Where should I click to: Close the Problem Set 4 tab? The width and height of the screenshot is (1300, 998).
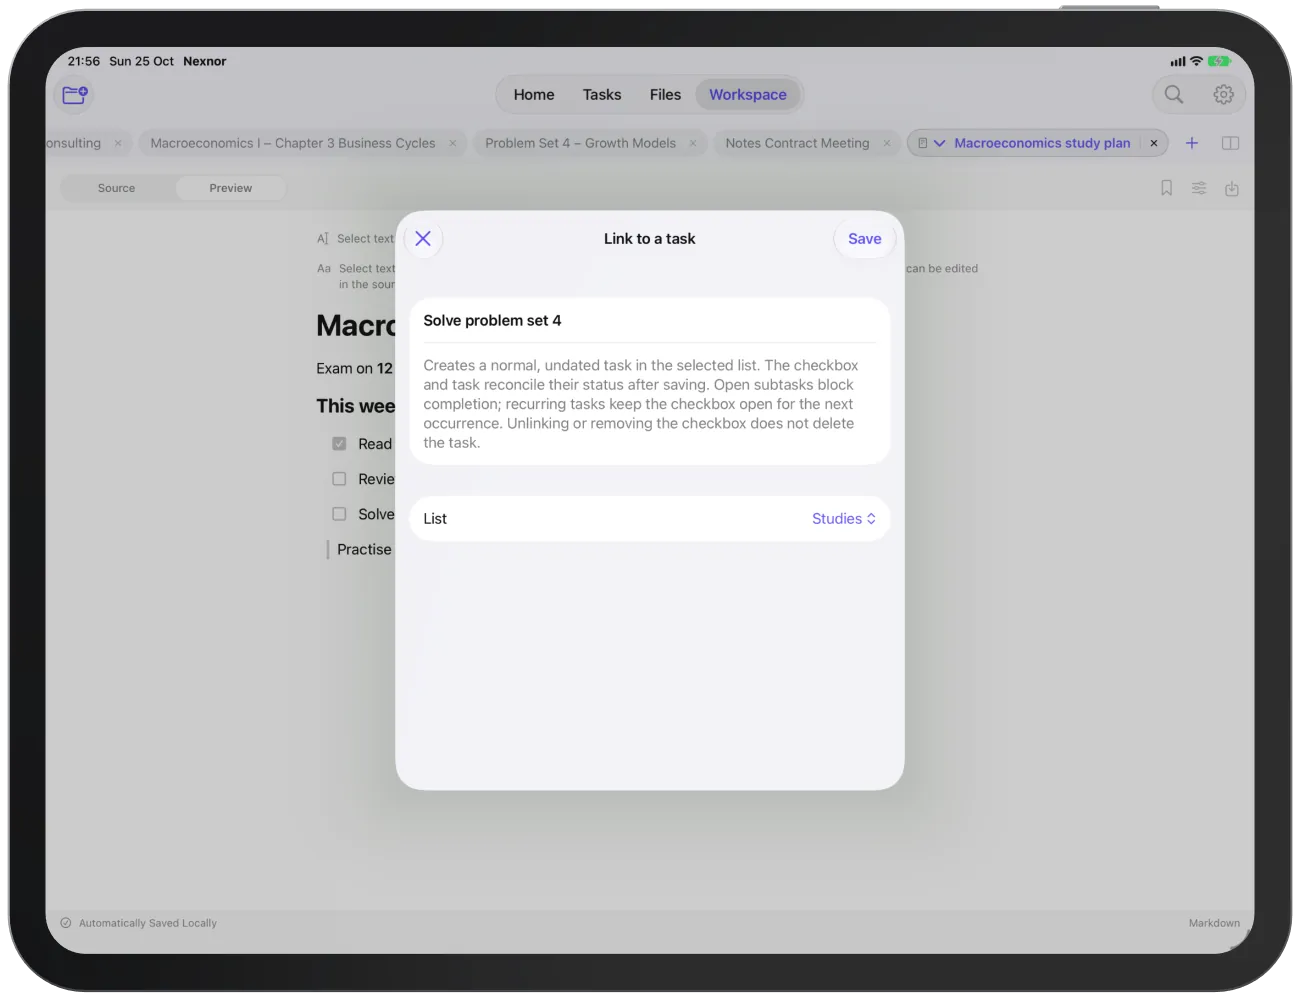[692, 143]
